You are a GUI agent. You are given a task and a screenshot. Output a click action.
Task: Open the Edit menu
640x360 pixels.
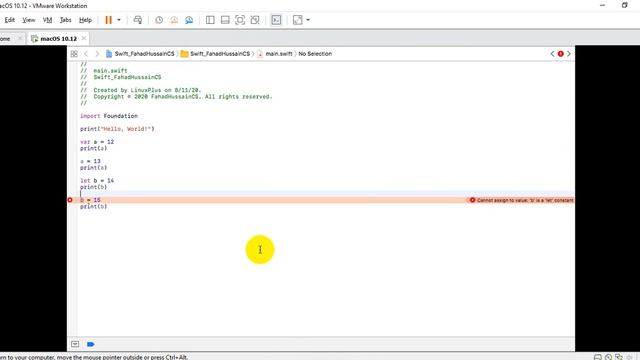pyautogui.click(x=10, y=20)
